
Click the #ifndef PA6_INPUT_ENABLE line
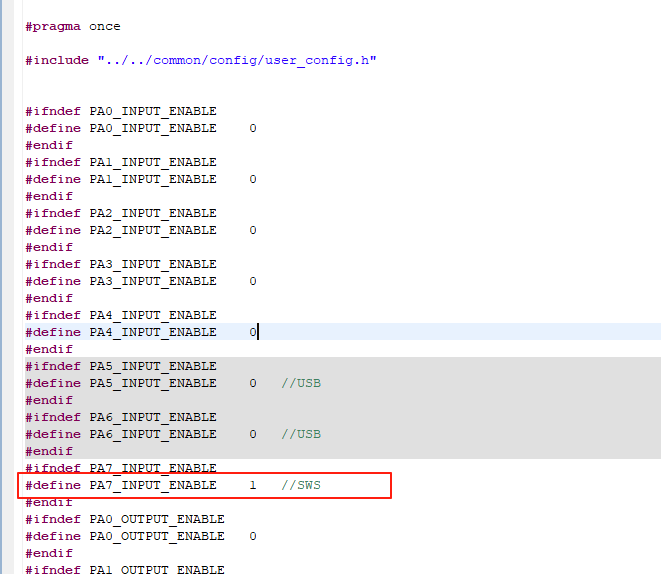click(x=121, y=417)
